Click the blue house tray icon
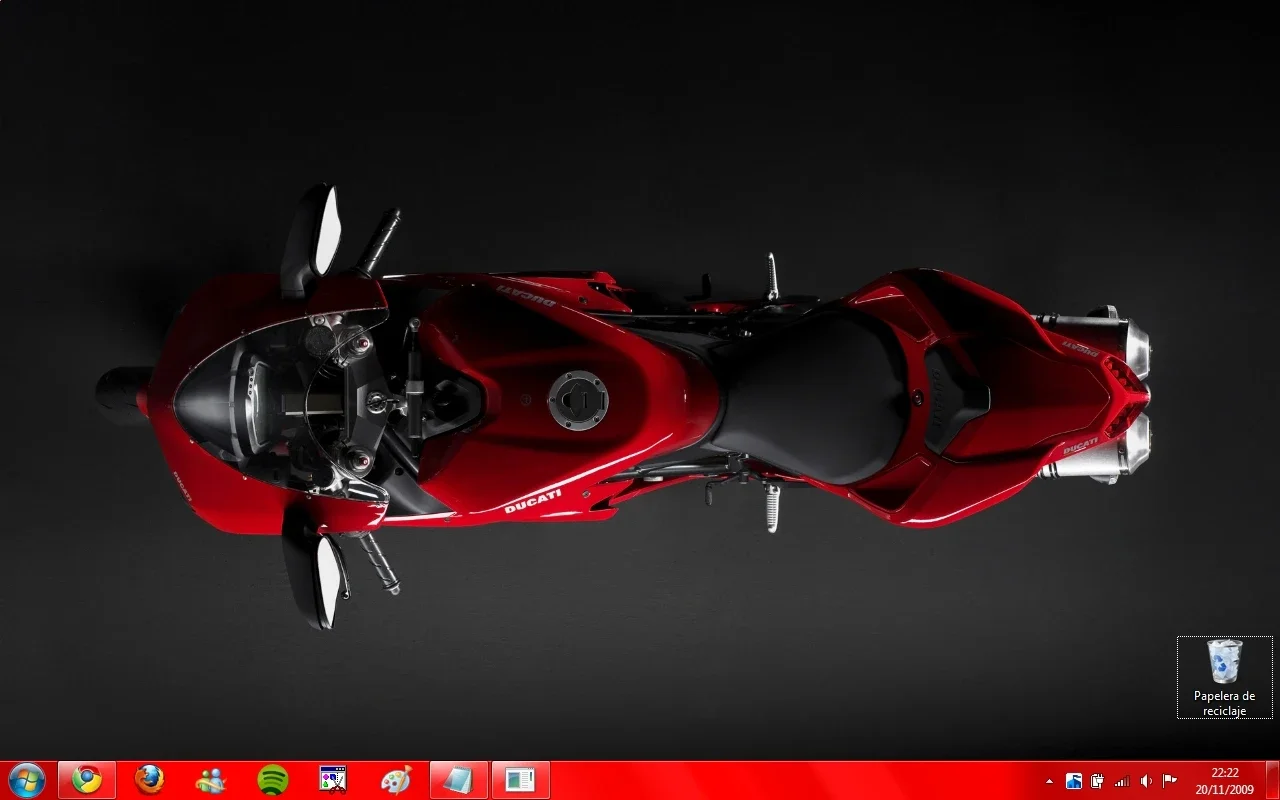 1074,781
